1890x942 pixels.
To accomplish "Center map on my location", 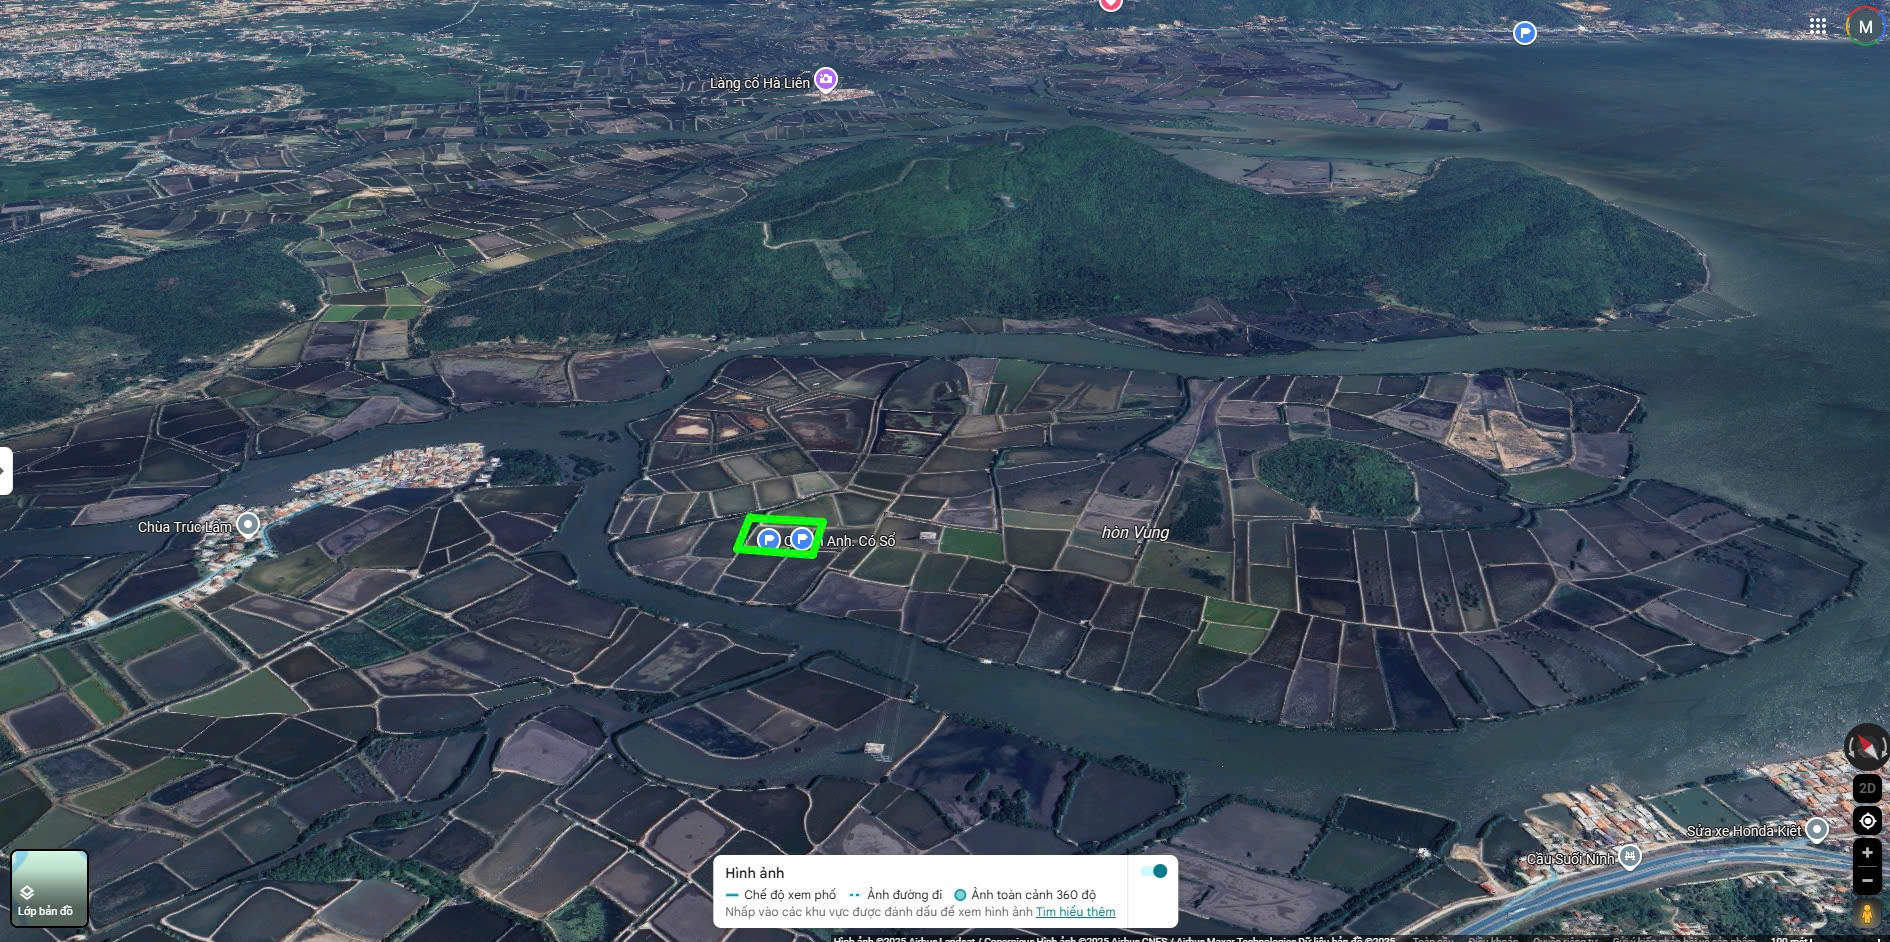I will pyautogui.click(x=1867, y=821).
